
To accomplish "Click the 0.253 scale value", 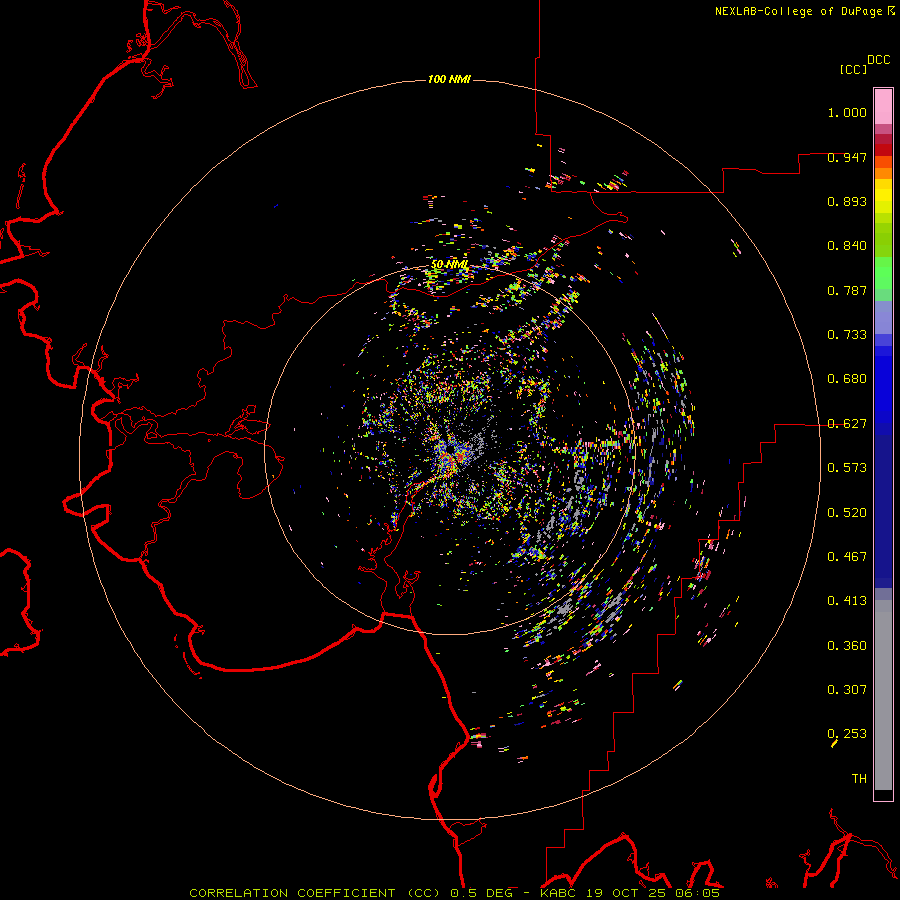I will tap(847, 734).
